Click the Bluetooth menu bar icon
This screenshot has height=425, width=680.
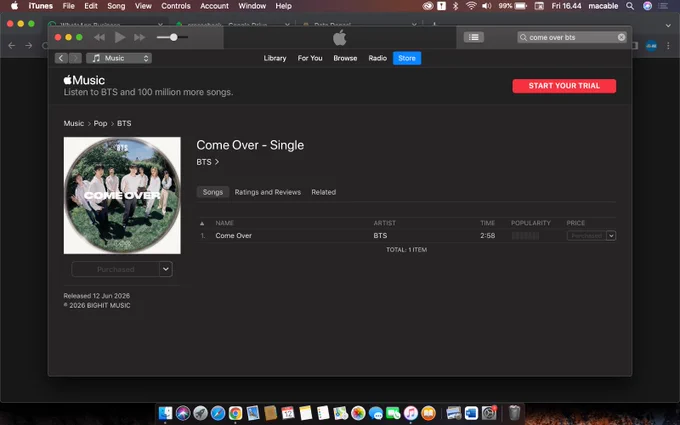click(455, 6)
